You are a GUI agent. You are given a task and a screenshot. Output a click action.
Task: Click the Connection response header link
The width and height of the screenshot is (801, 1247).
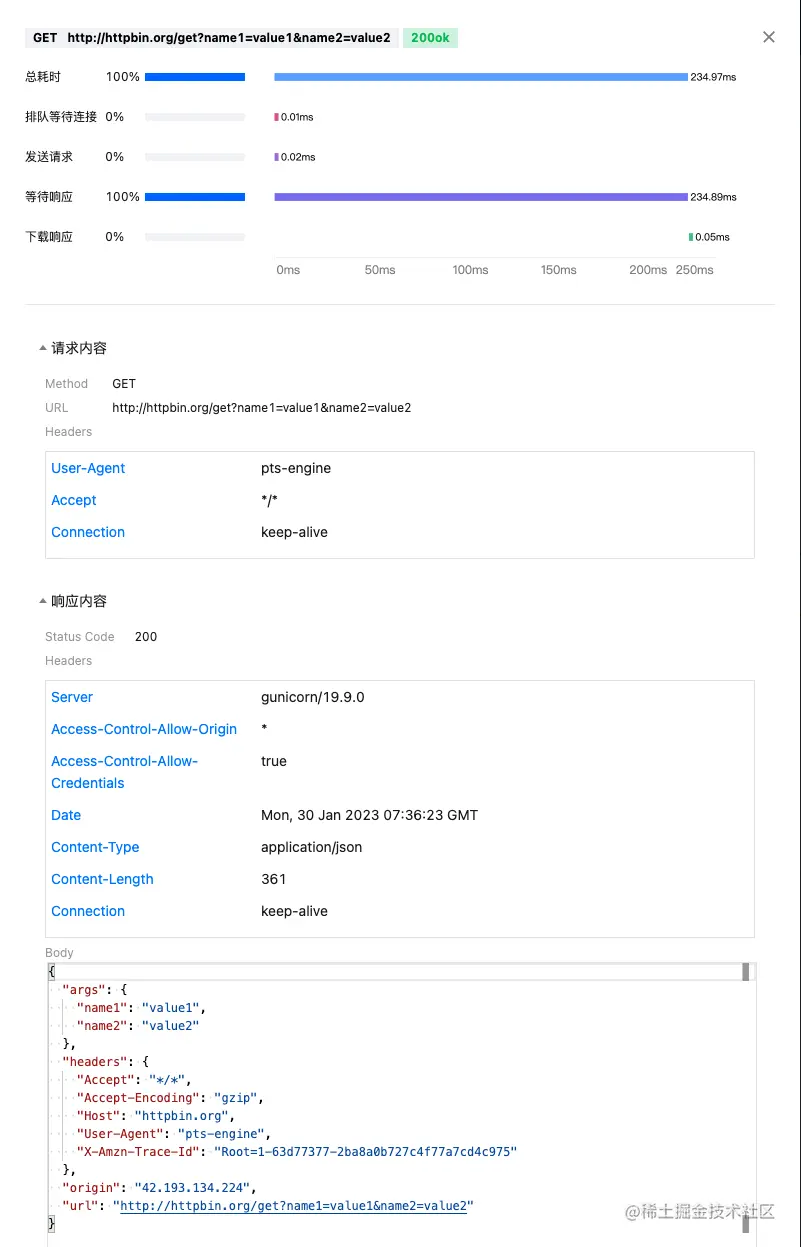click(x=88, y=911)
